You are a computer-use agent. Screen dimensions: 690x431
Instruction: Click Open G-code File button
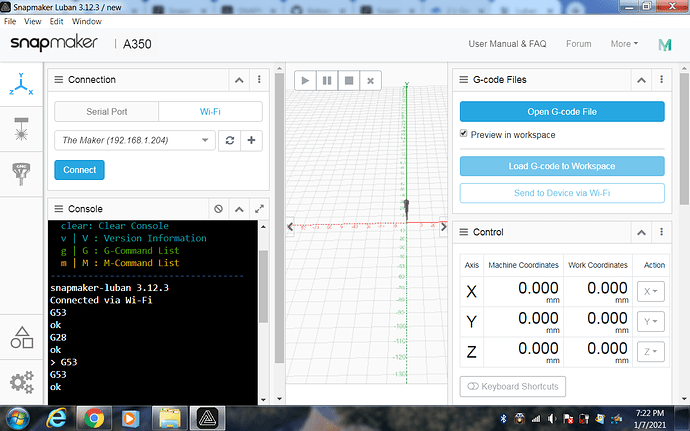(x=562, y=112)
